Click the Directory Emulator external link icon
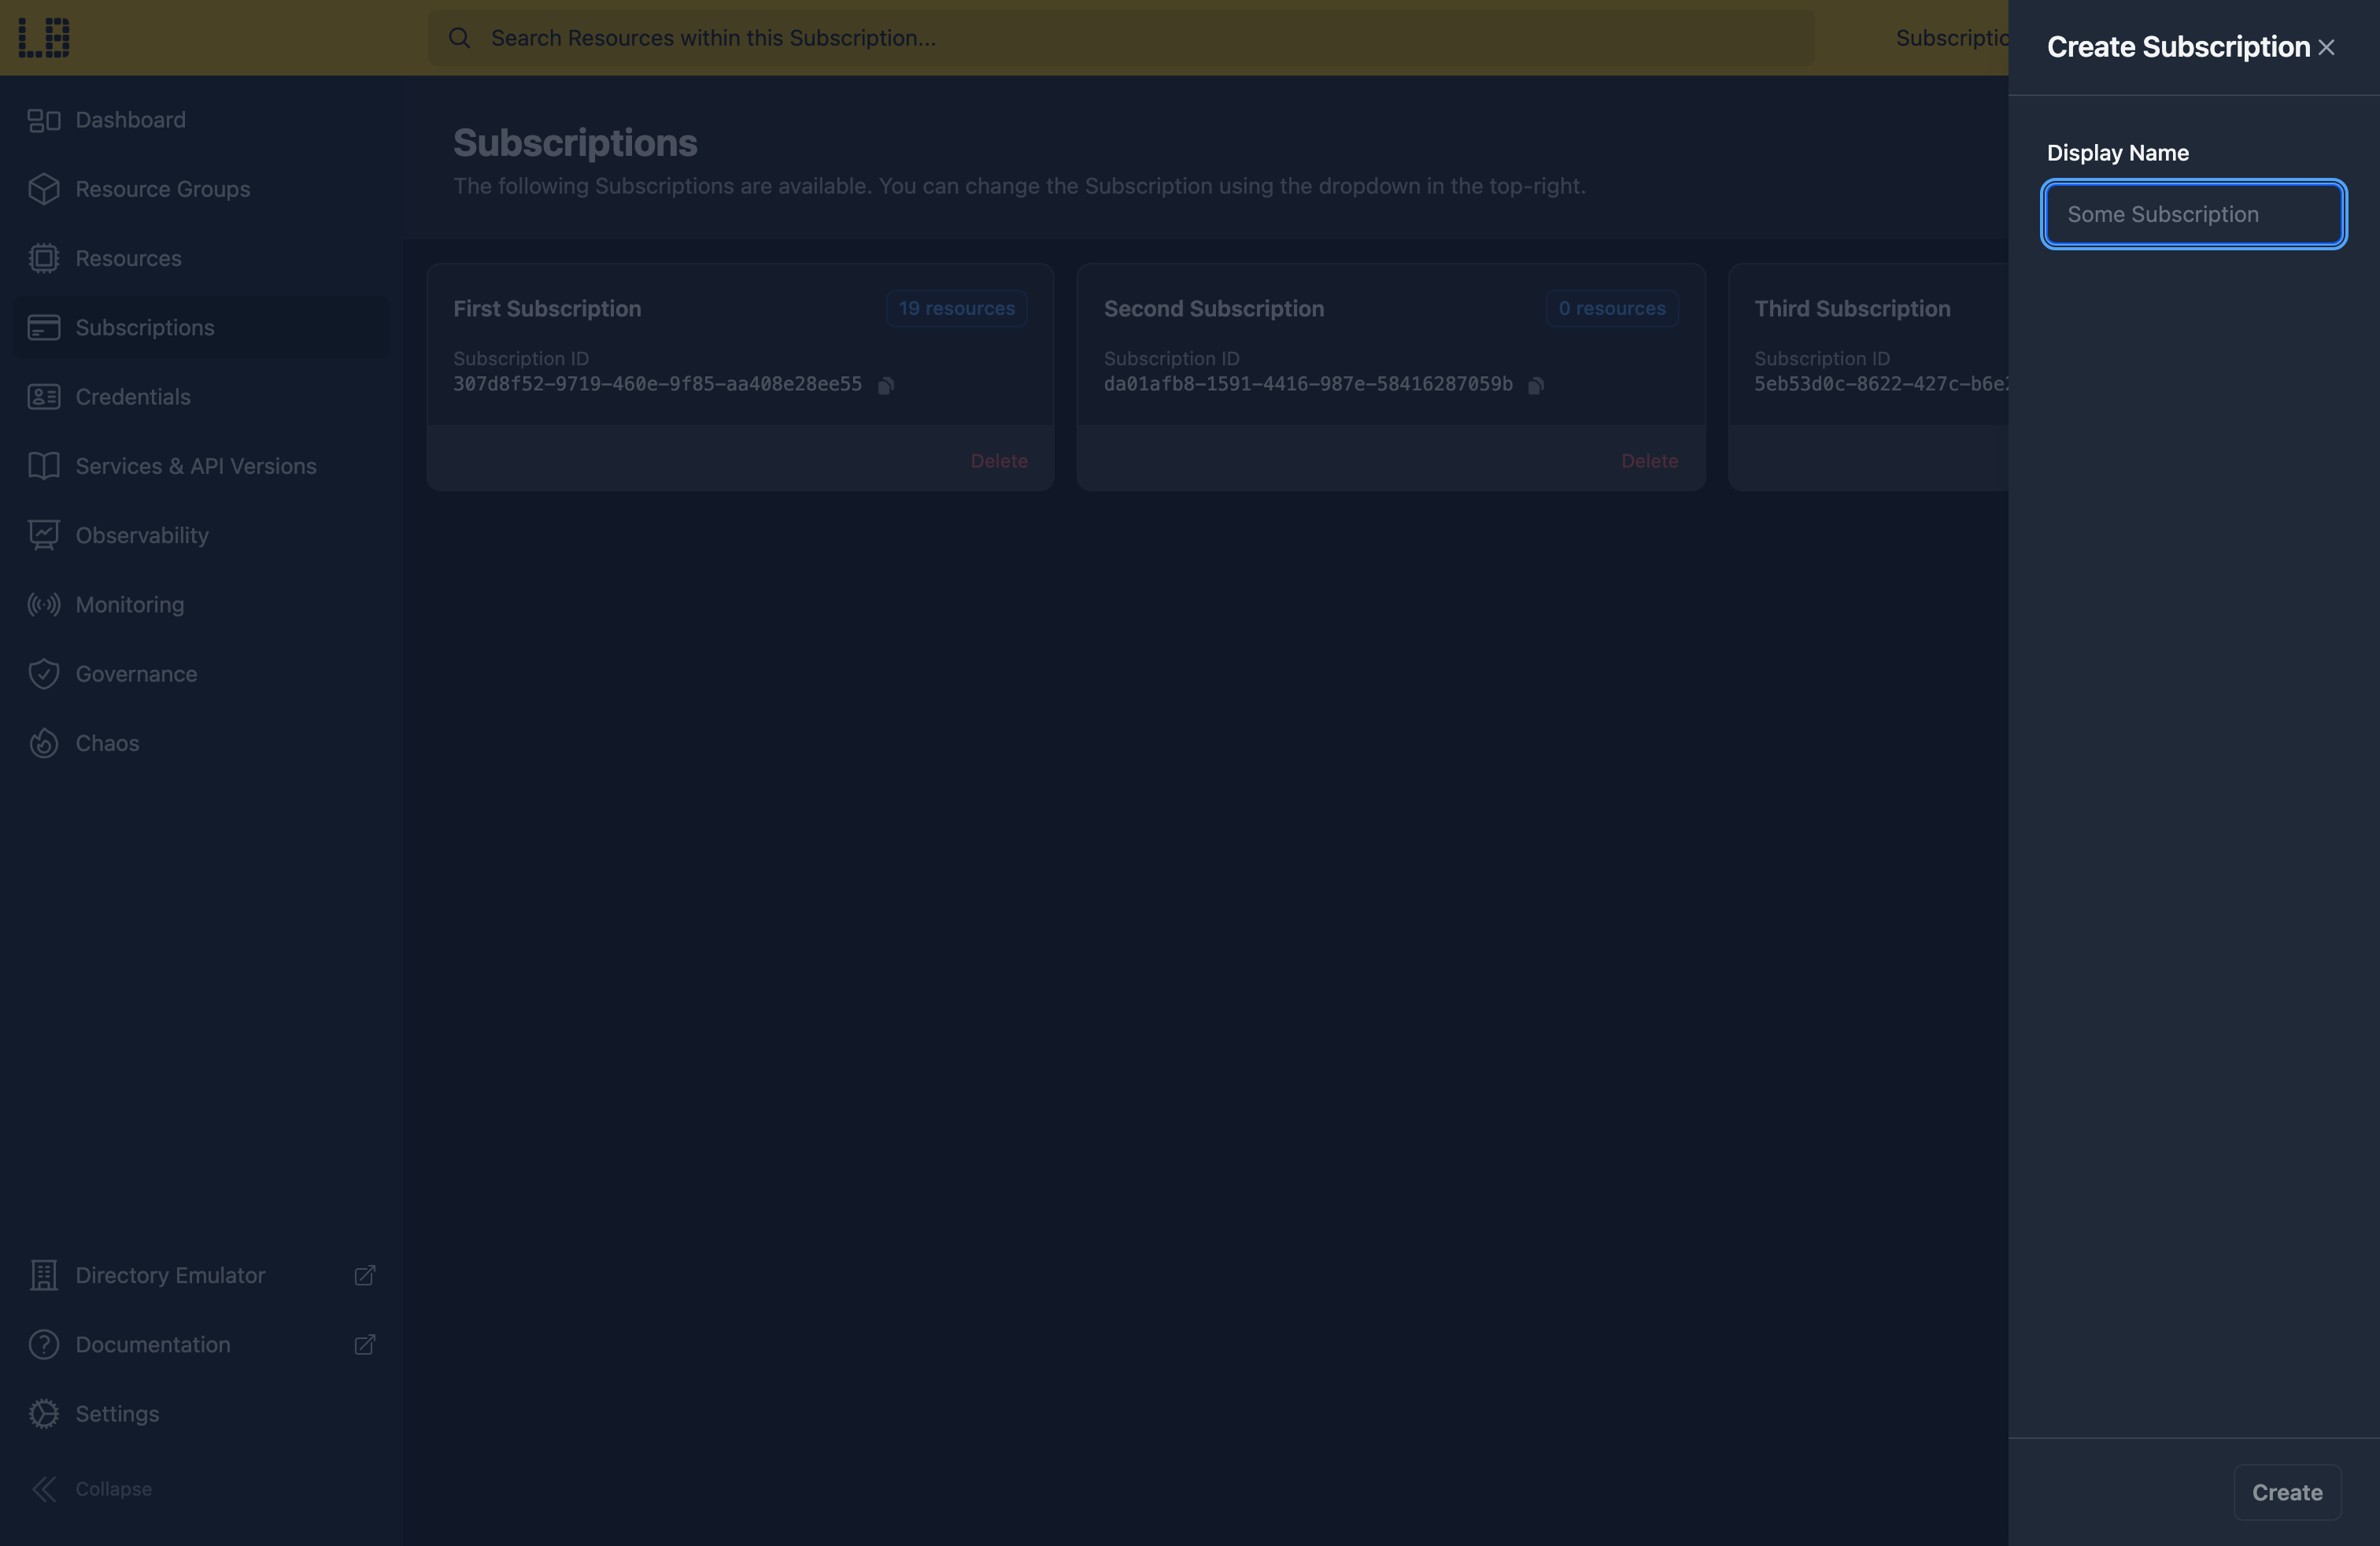2380x1546 pixels. pos(365,1275)
